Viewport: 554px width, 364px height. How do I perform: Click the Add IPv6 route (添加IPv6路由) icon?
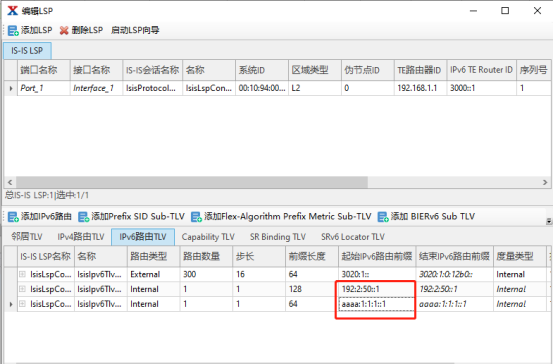click(13, 217)
